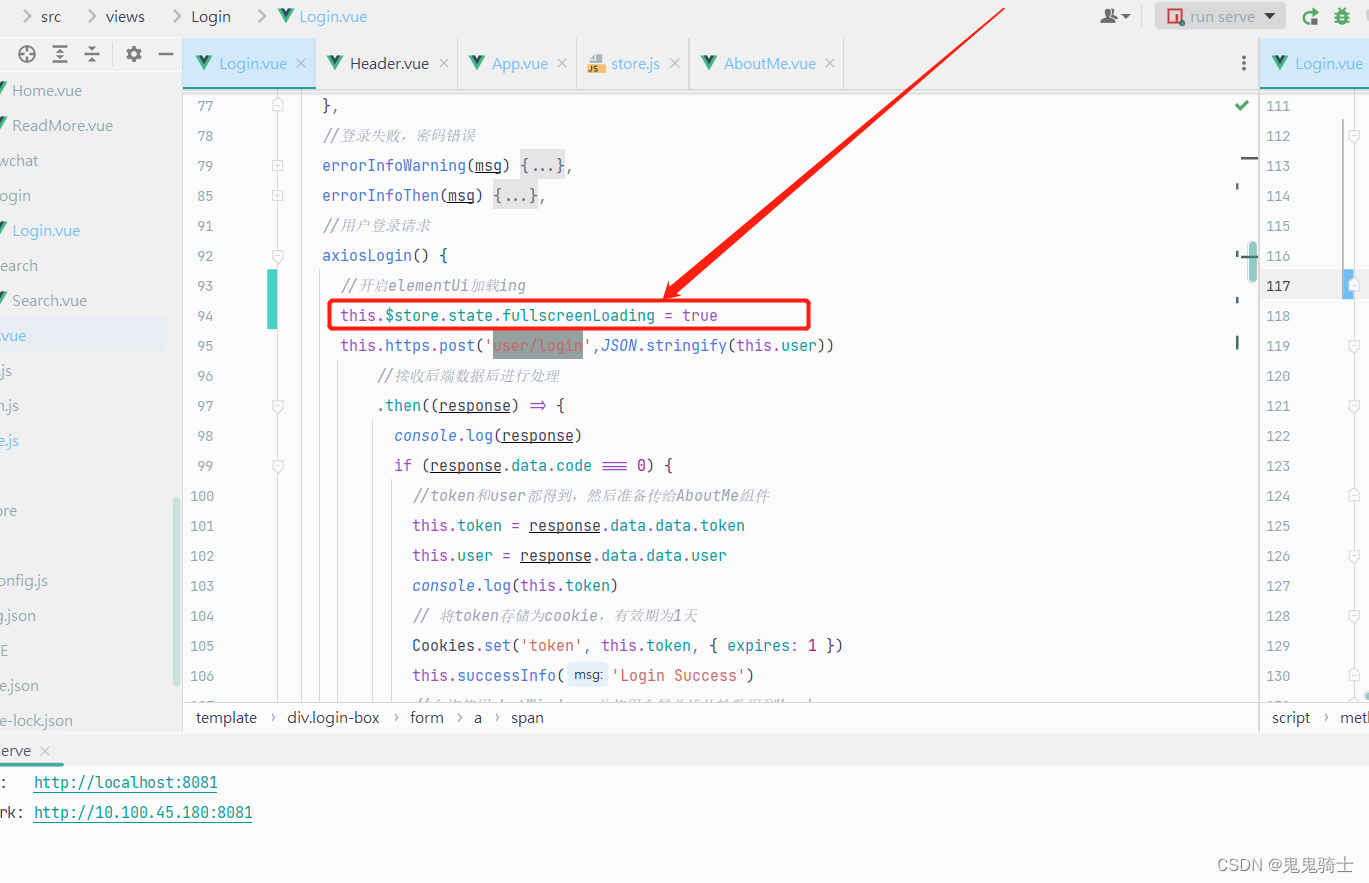This screenshot has width=1369, height=883.
Task: Open project panel settings gear
Action: pos(134,54)
